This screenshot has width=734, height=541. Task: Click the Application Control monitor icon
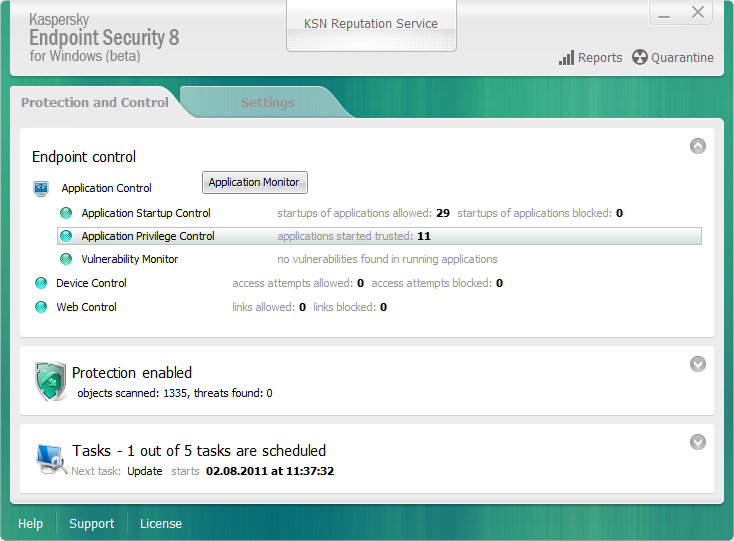tap(41, 188)
